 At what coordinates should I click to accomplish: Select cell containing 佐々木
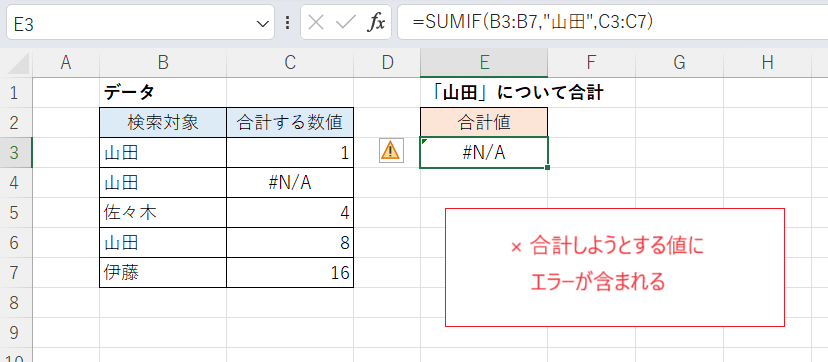(163, 213)
